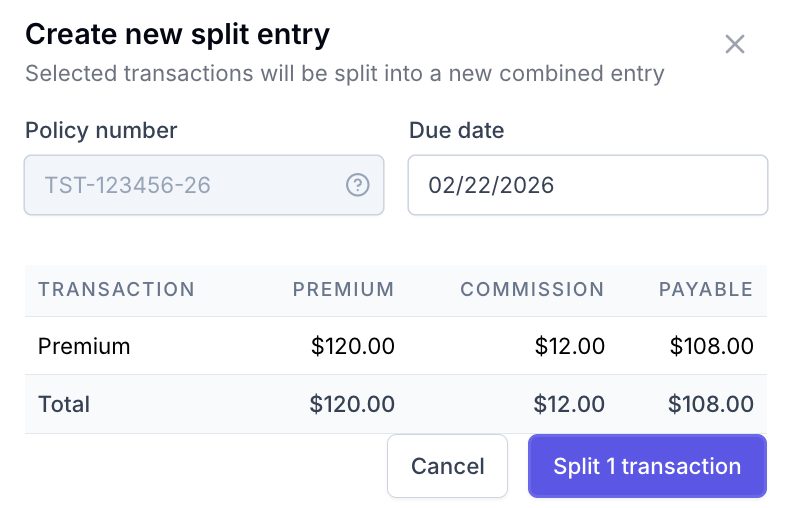Viewport: 786px width, 508px height.
Task: Click the Total row $108.00 payable
Action: click(711, 404)
